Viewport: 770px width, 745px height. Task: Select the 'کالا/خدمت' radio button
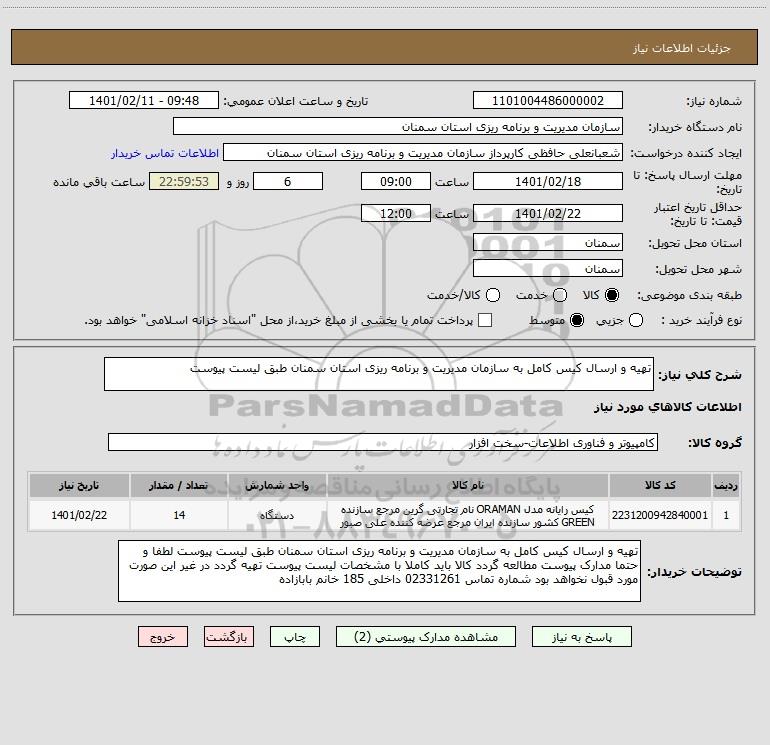point(493,295)
